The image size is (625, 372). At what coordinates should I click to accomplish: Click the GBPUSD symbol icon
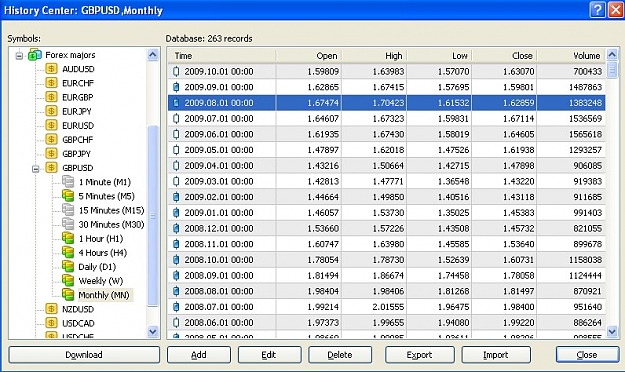[x=51, y=168]
